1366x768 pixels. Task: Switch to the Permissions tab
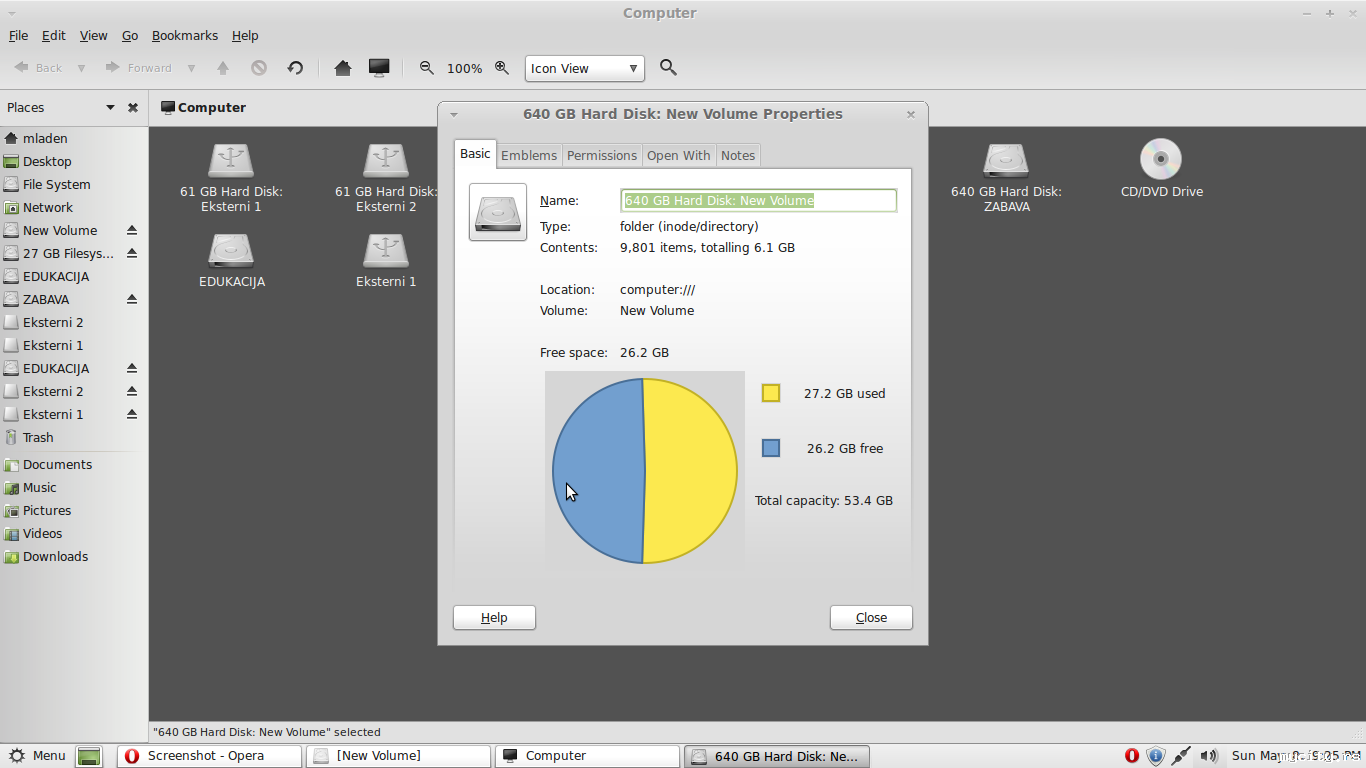(602, 155)
